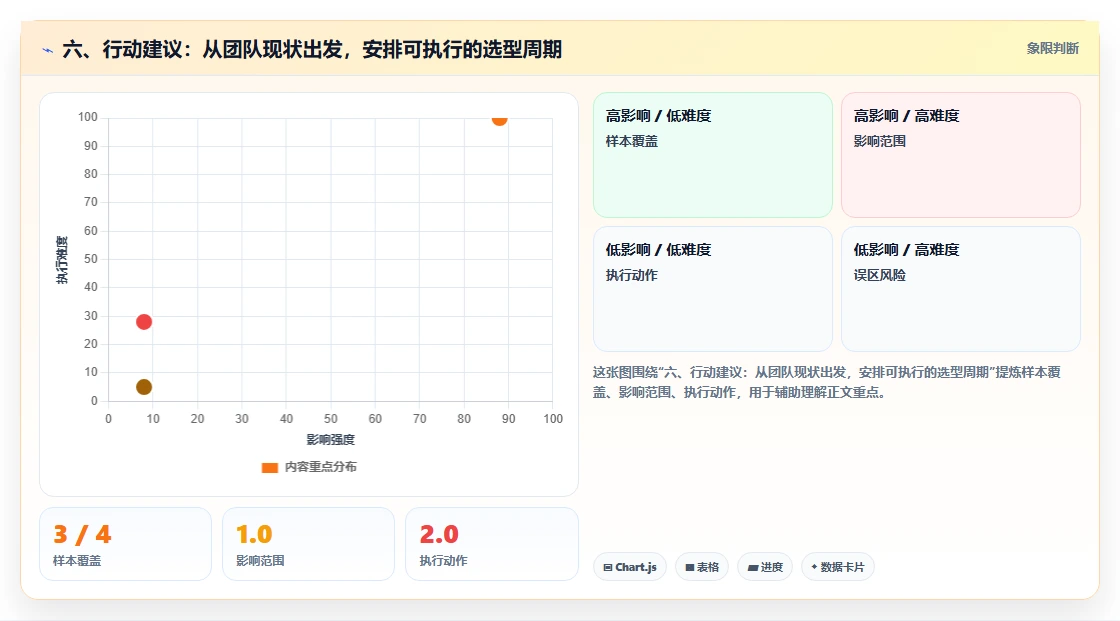
Task: Click the lightning icon beside the section title
Action: pyautogui.click(x=48, y=50)
